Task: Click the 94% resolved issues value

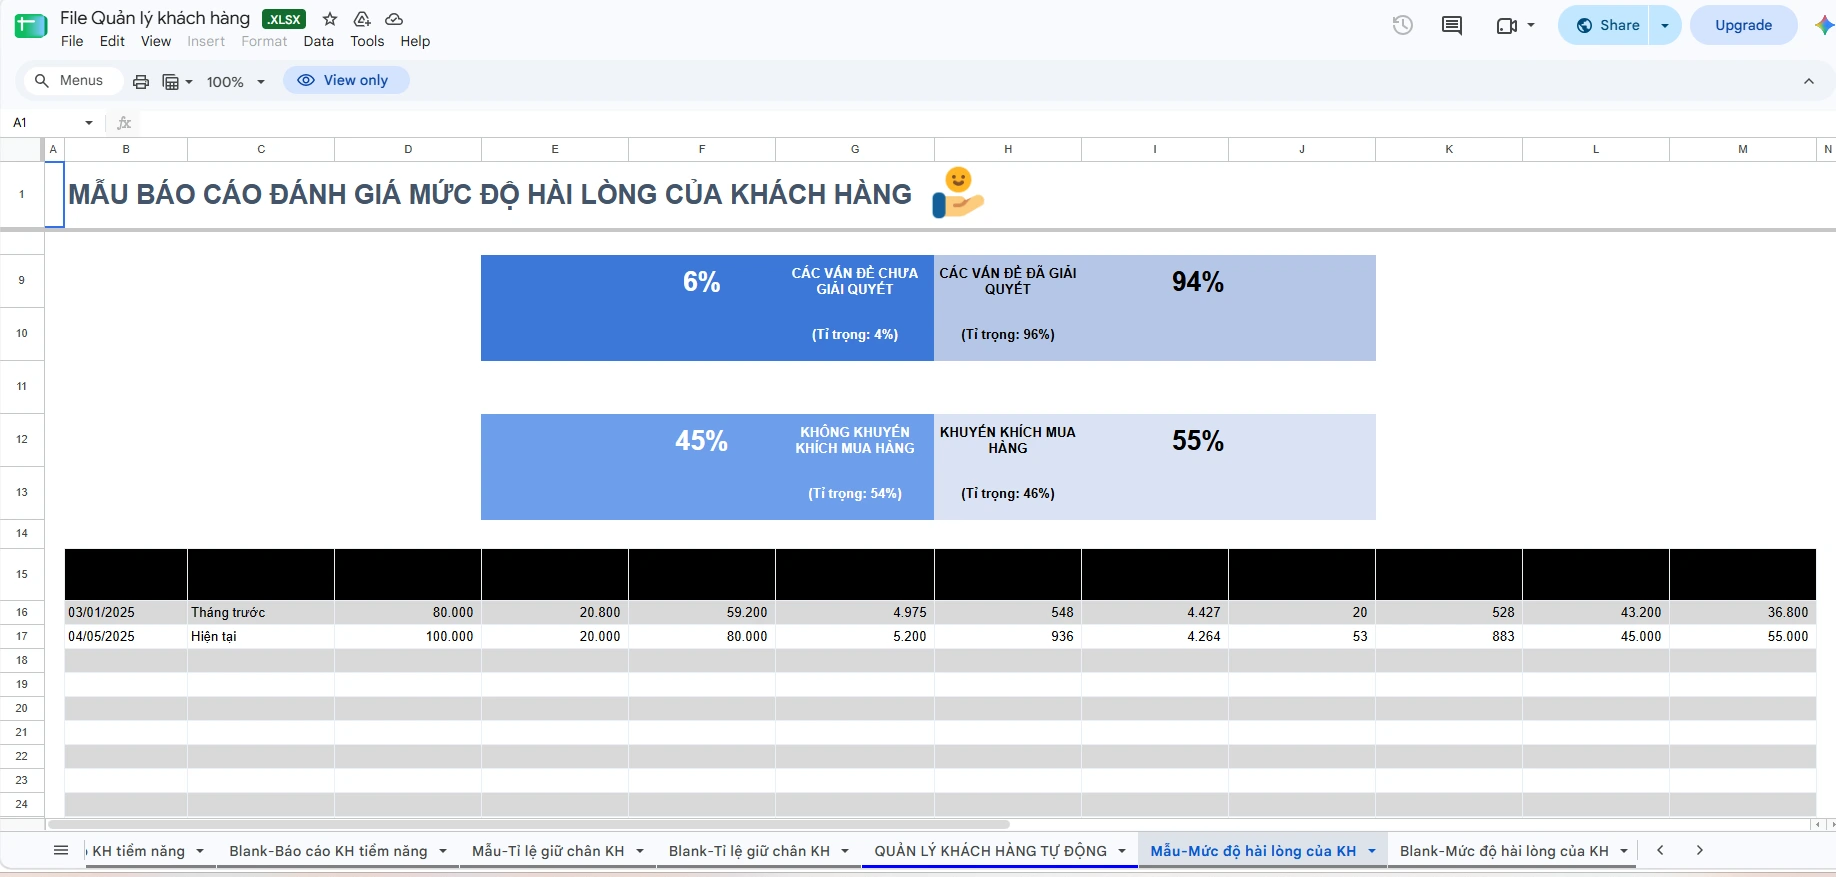Action: tap(1198, 282)
